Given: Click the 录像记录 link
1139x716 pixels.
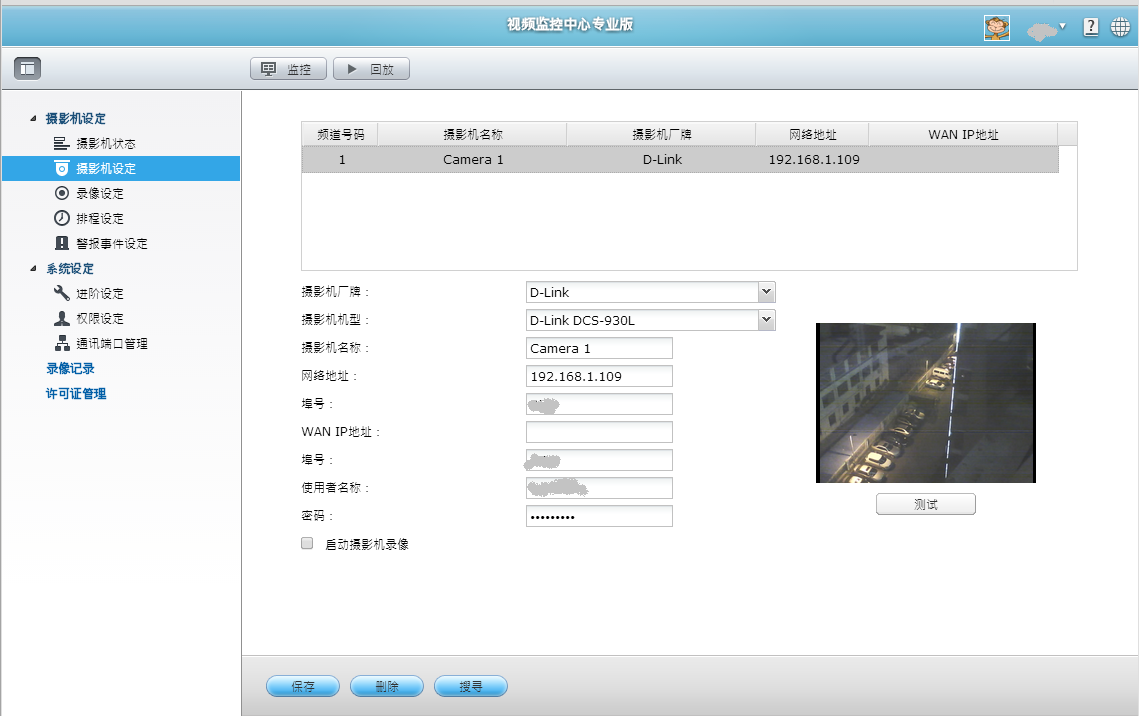Looking at the screenshot, I should click(x=70, y=369).
